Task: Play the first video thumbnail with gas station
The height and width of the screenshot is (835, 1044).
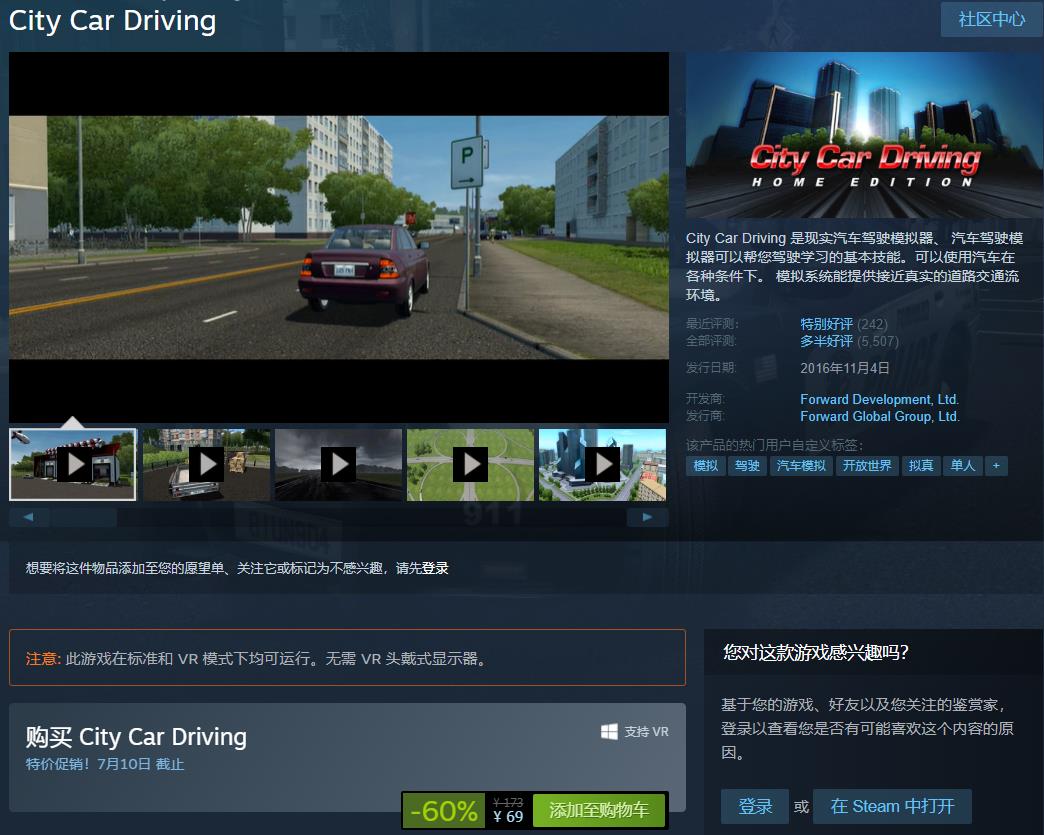Action: (x=73, y=464)
